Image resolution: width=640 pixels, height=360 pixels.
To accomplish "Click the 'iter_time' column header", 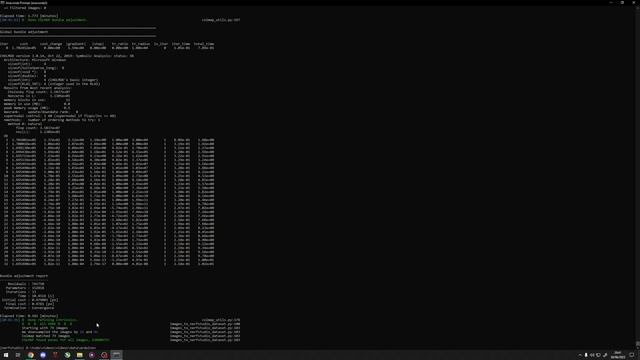I will point(181,44).
